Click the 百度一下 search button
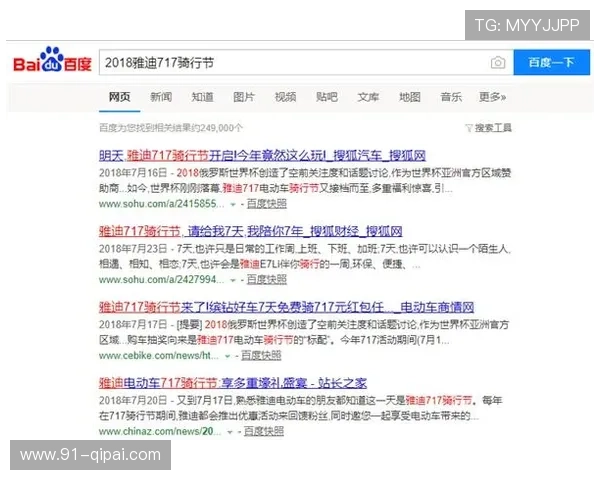 point(551,62)
